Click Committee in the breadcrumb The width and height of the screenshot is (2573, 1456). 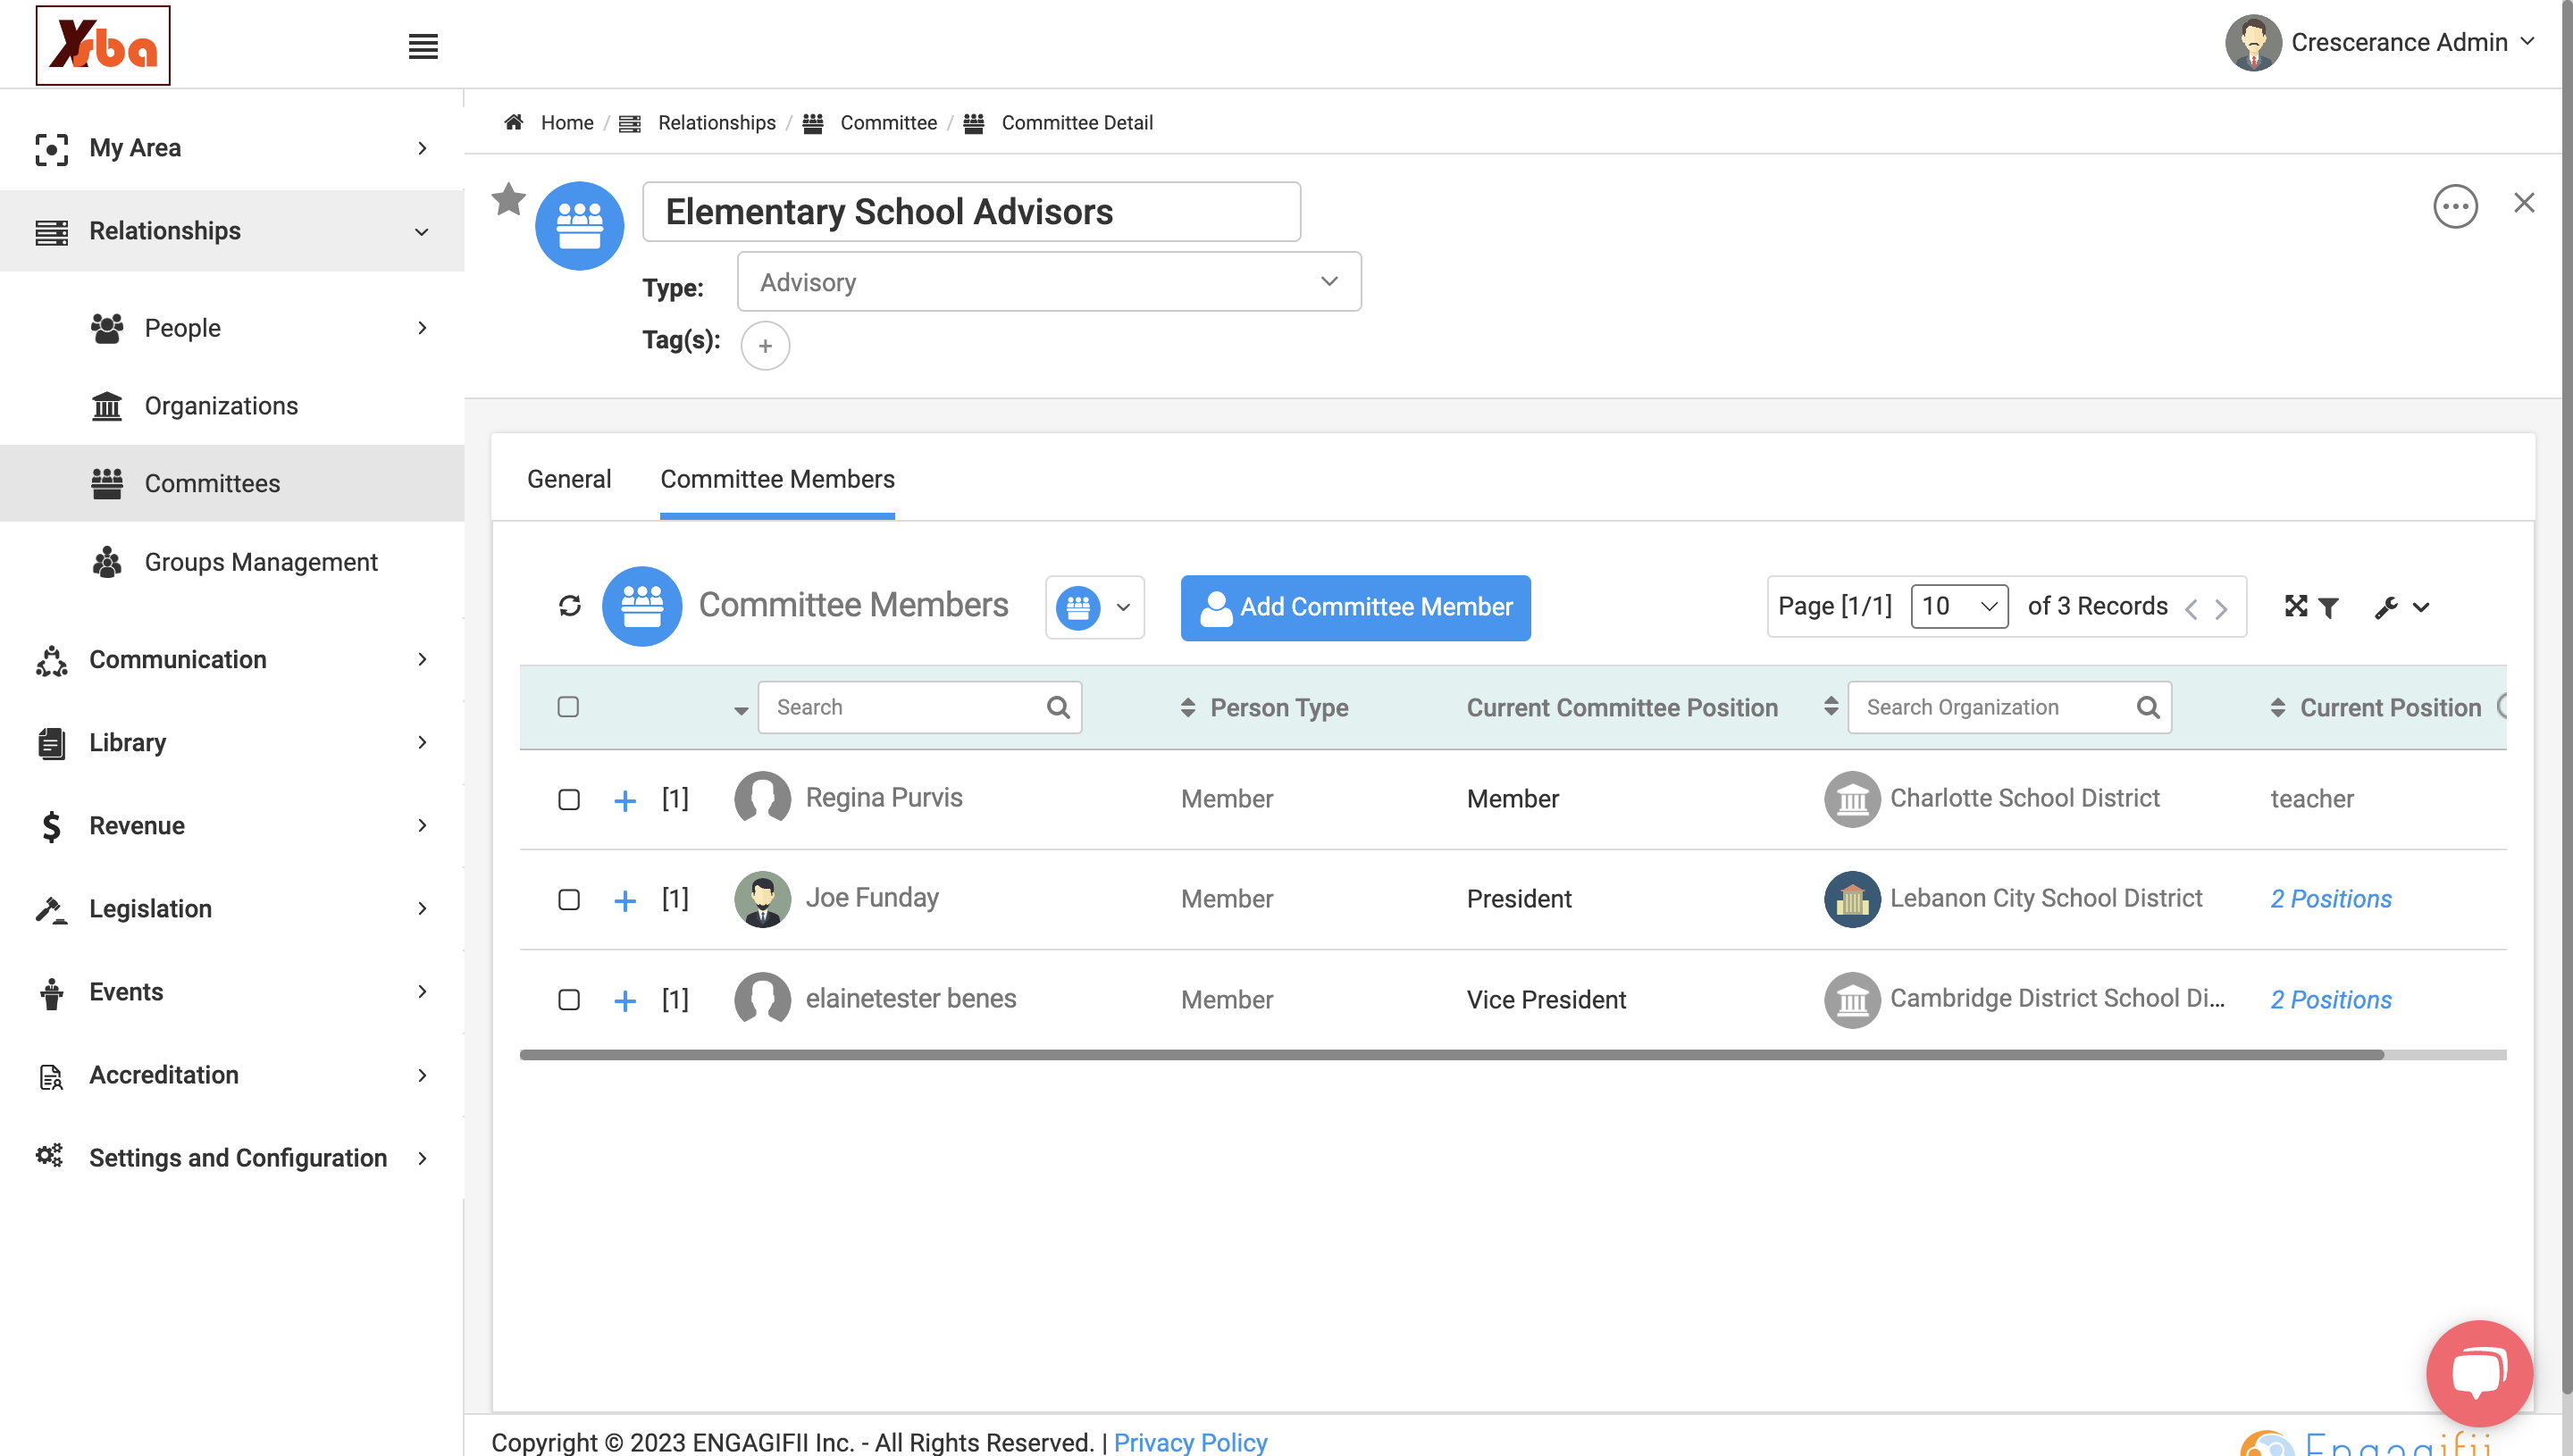888,122
